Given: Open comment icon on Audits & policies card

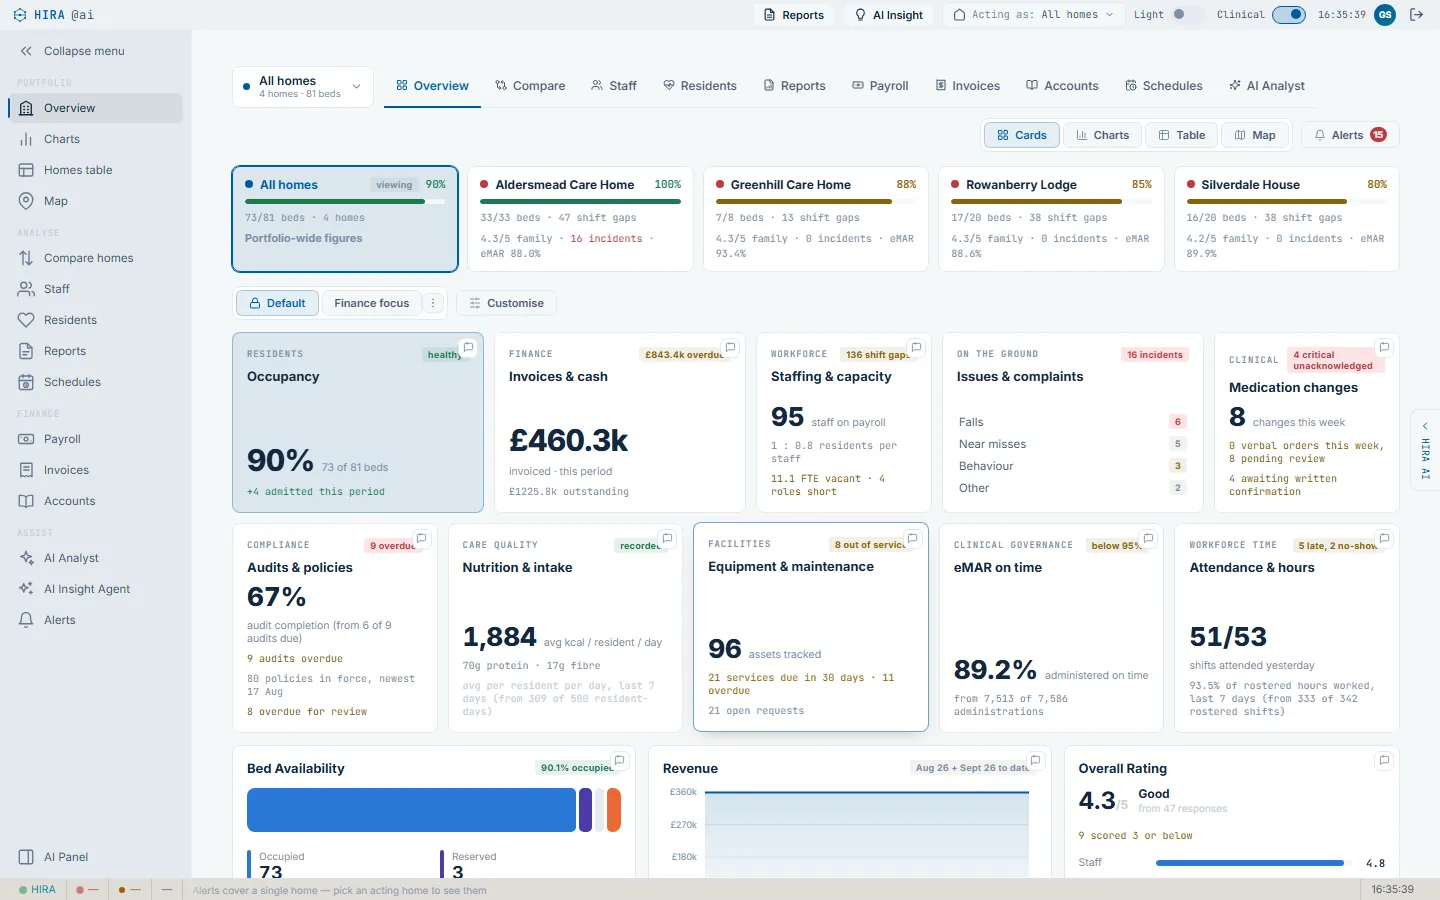Looking at the screenshot, I should pos(422,538).
